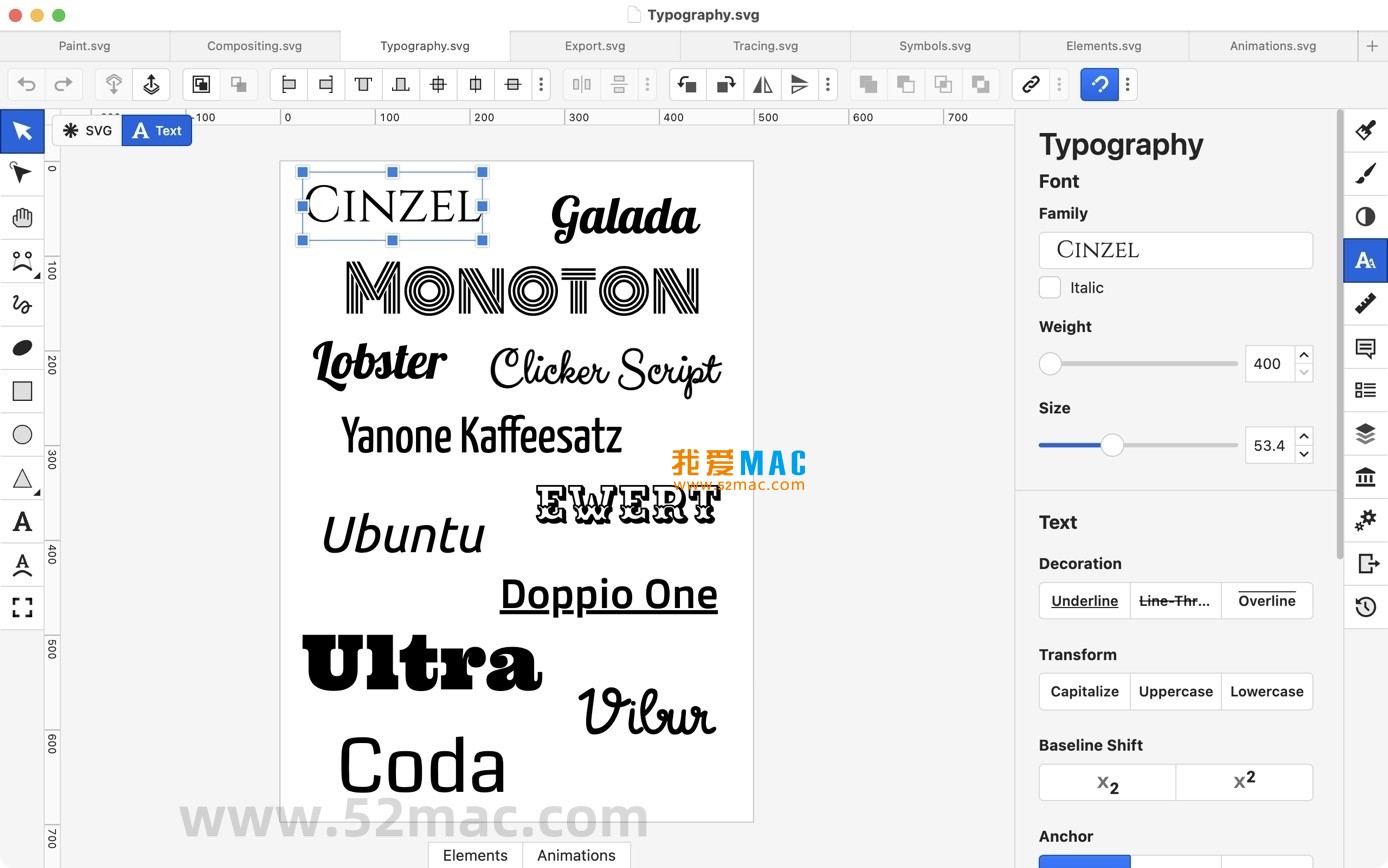This screenshot has width=1388, height=868.
Task: Open the Generators gears panel
Action: [1365, 520]
